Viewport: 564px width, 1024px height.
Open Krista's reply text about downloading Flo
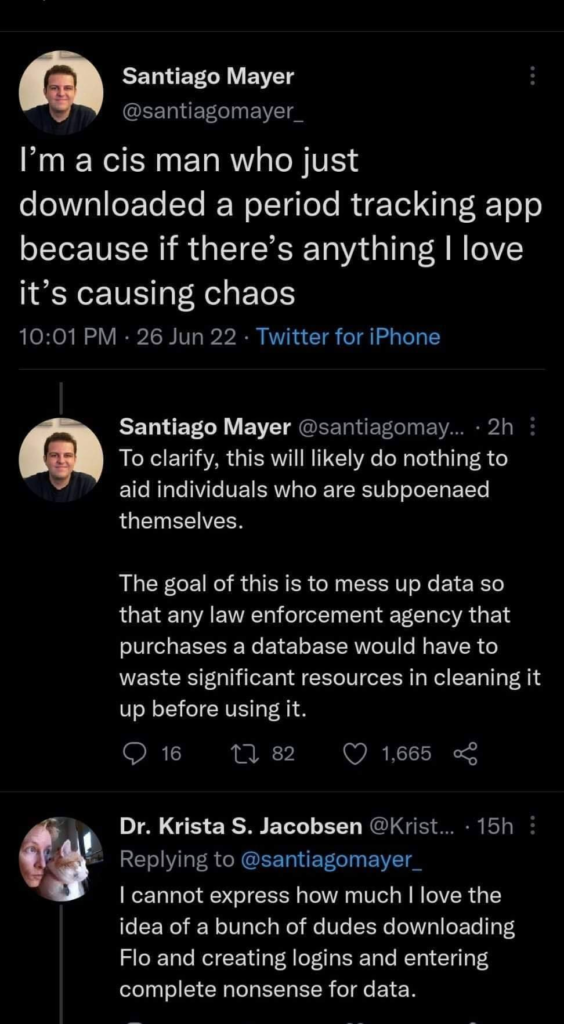click(317, 942)
